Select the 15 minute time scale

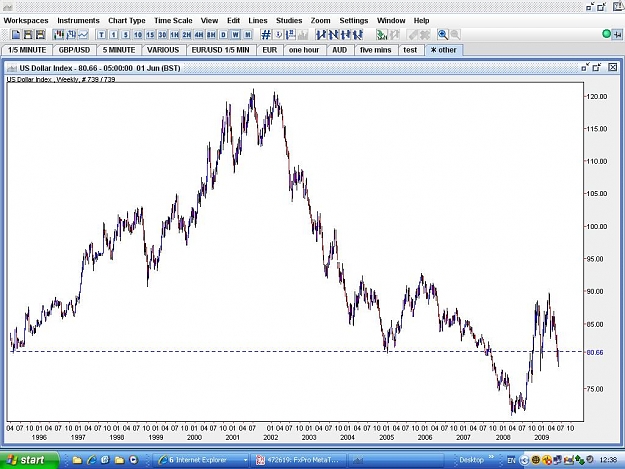(x=150, y=35)
